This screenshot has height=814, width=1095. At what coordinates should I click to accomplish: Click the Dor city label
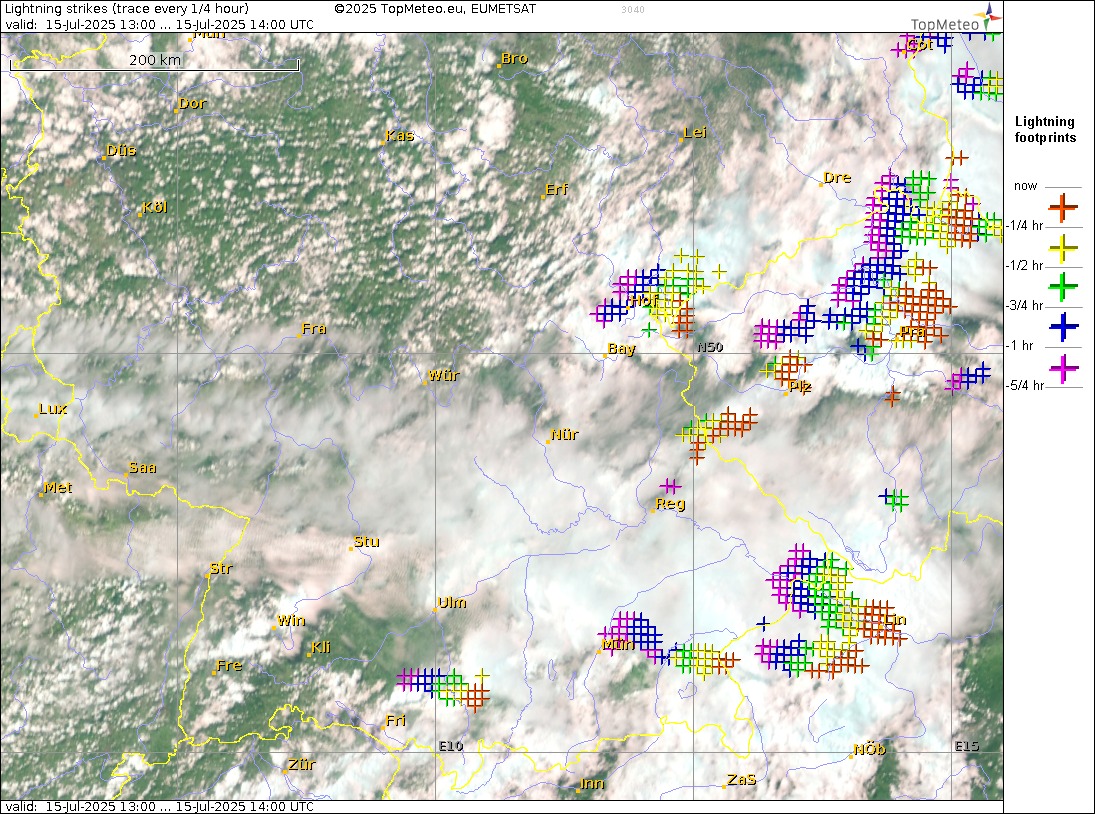coord(192,103)
